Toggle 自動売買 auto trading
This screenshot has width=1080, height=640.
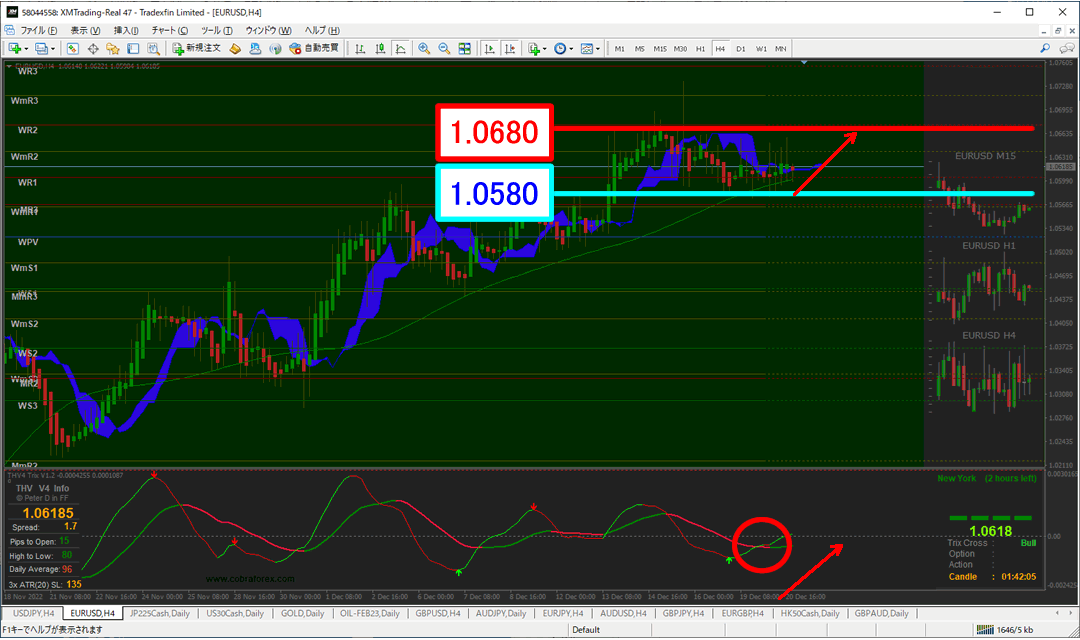pos(315,48)
